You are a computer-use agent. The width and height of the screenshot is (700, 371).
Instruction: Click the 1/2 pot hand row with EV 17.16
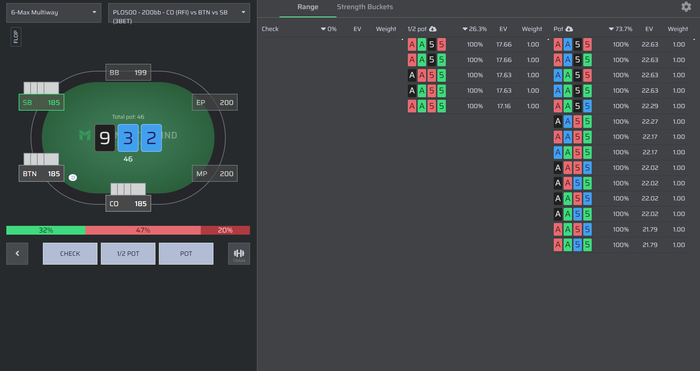(475, 106)
